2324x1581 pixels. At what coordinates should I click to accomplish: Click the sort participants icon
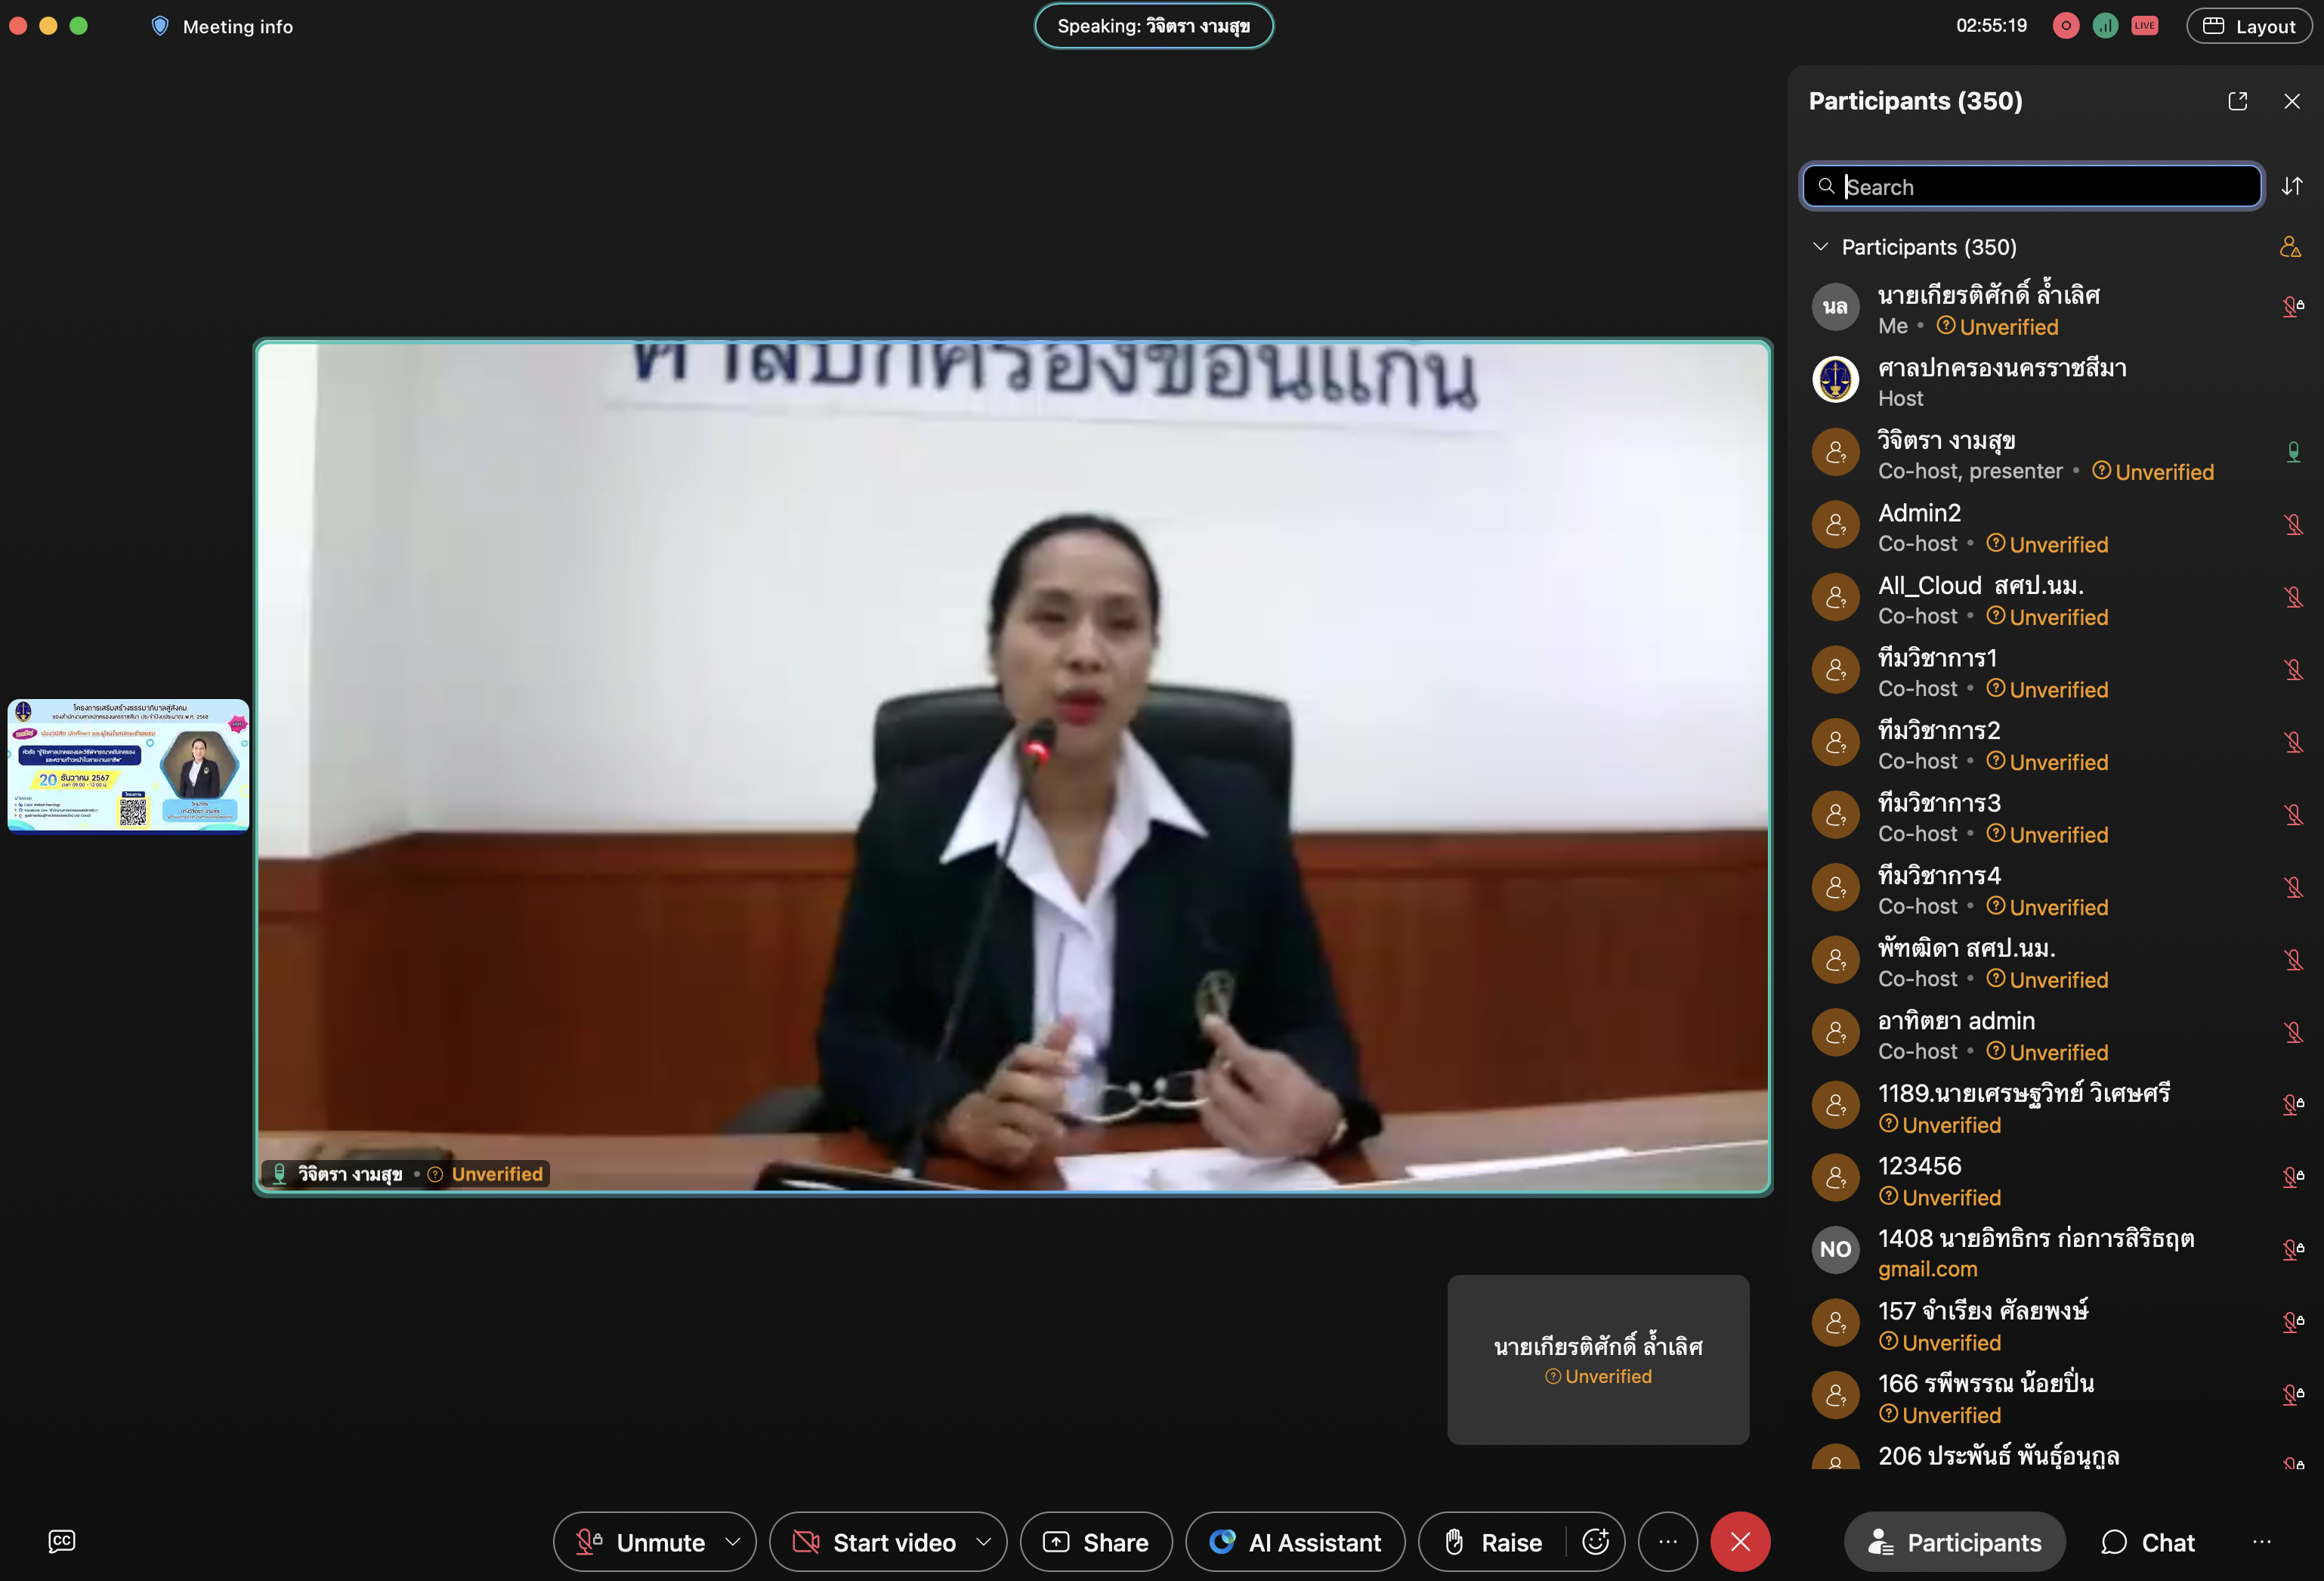2291,186
